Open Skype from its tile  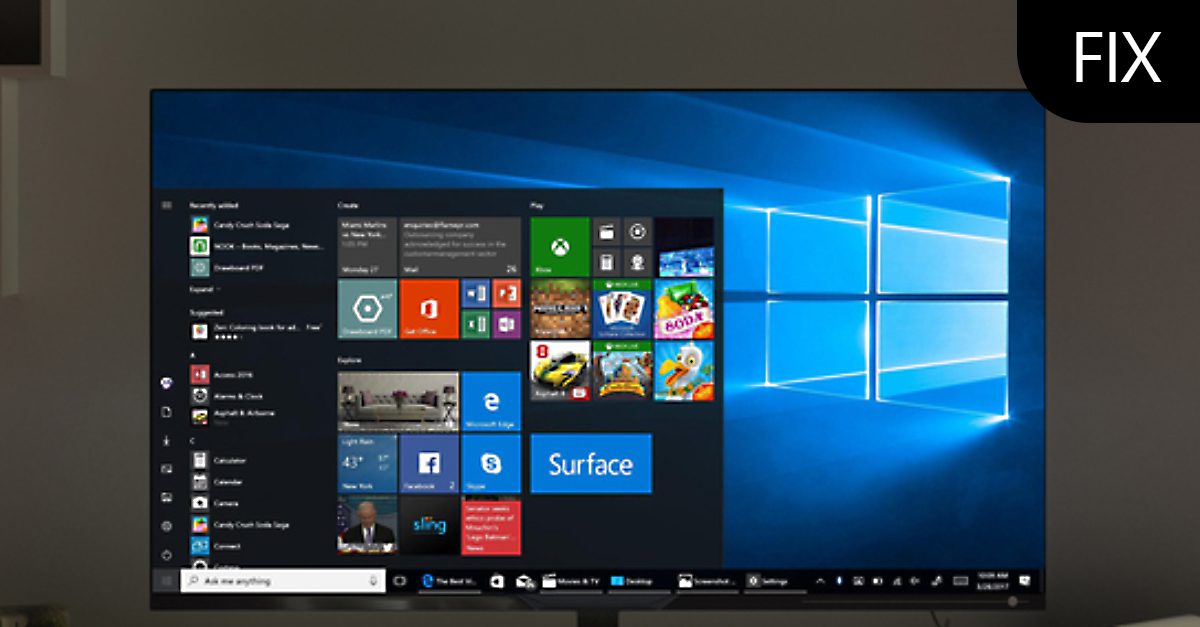pyautogui.click(x=489, y=463)
